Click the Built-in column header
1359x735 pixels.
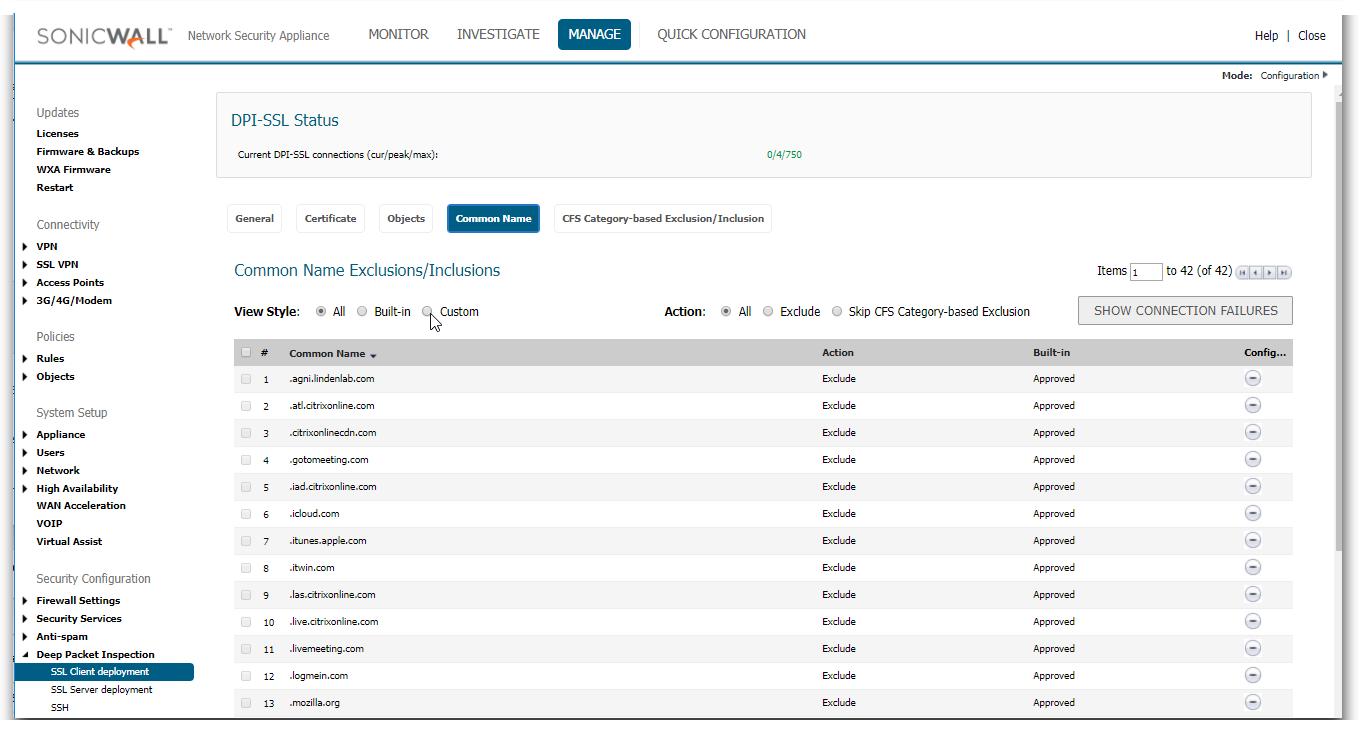click(x=1051, y=352)
